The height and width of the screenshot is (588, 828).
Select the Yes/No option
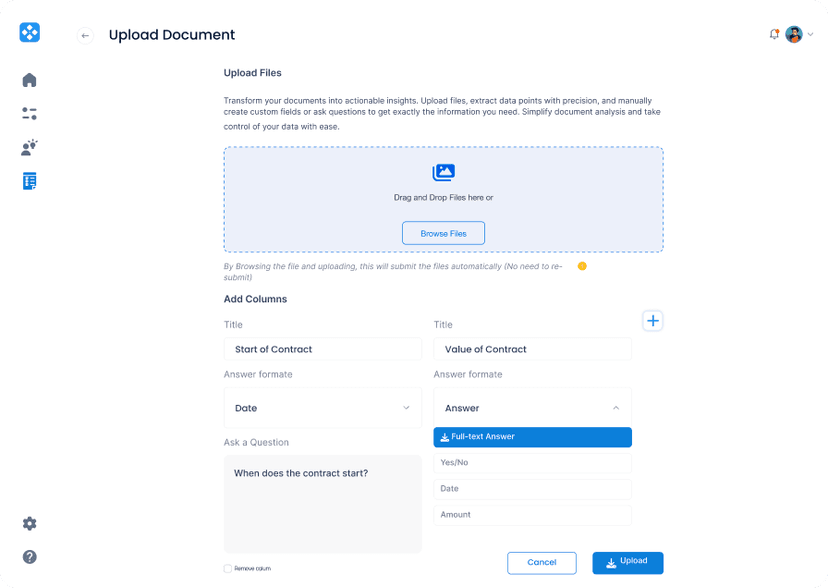coord(532,463)
